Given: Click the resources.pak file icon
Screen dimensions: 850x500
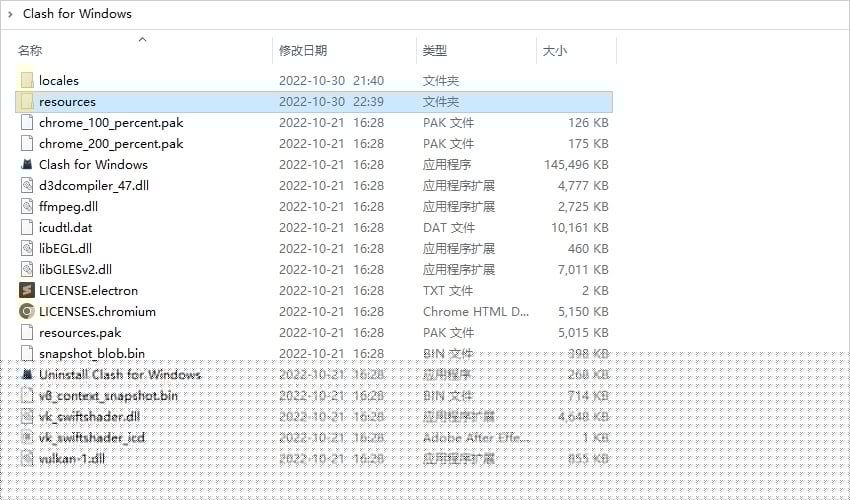Looking at the screenshot, I should pyautogui.click(x=27, y=332).
